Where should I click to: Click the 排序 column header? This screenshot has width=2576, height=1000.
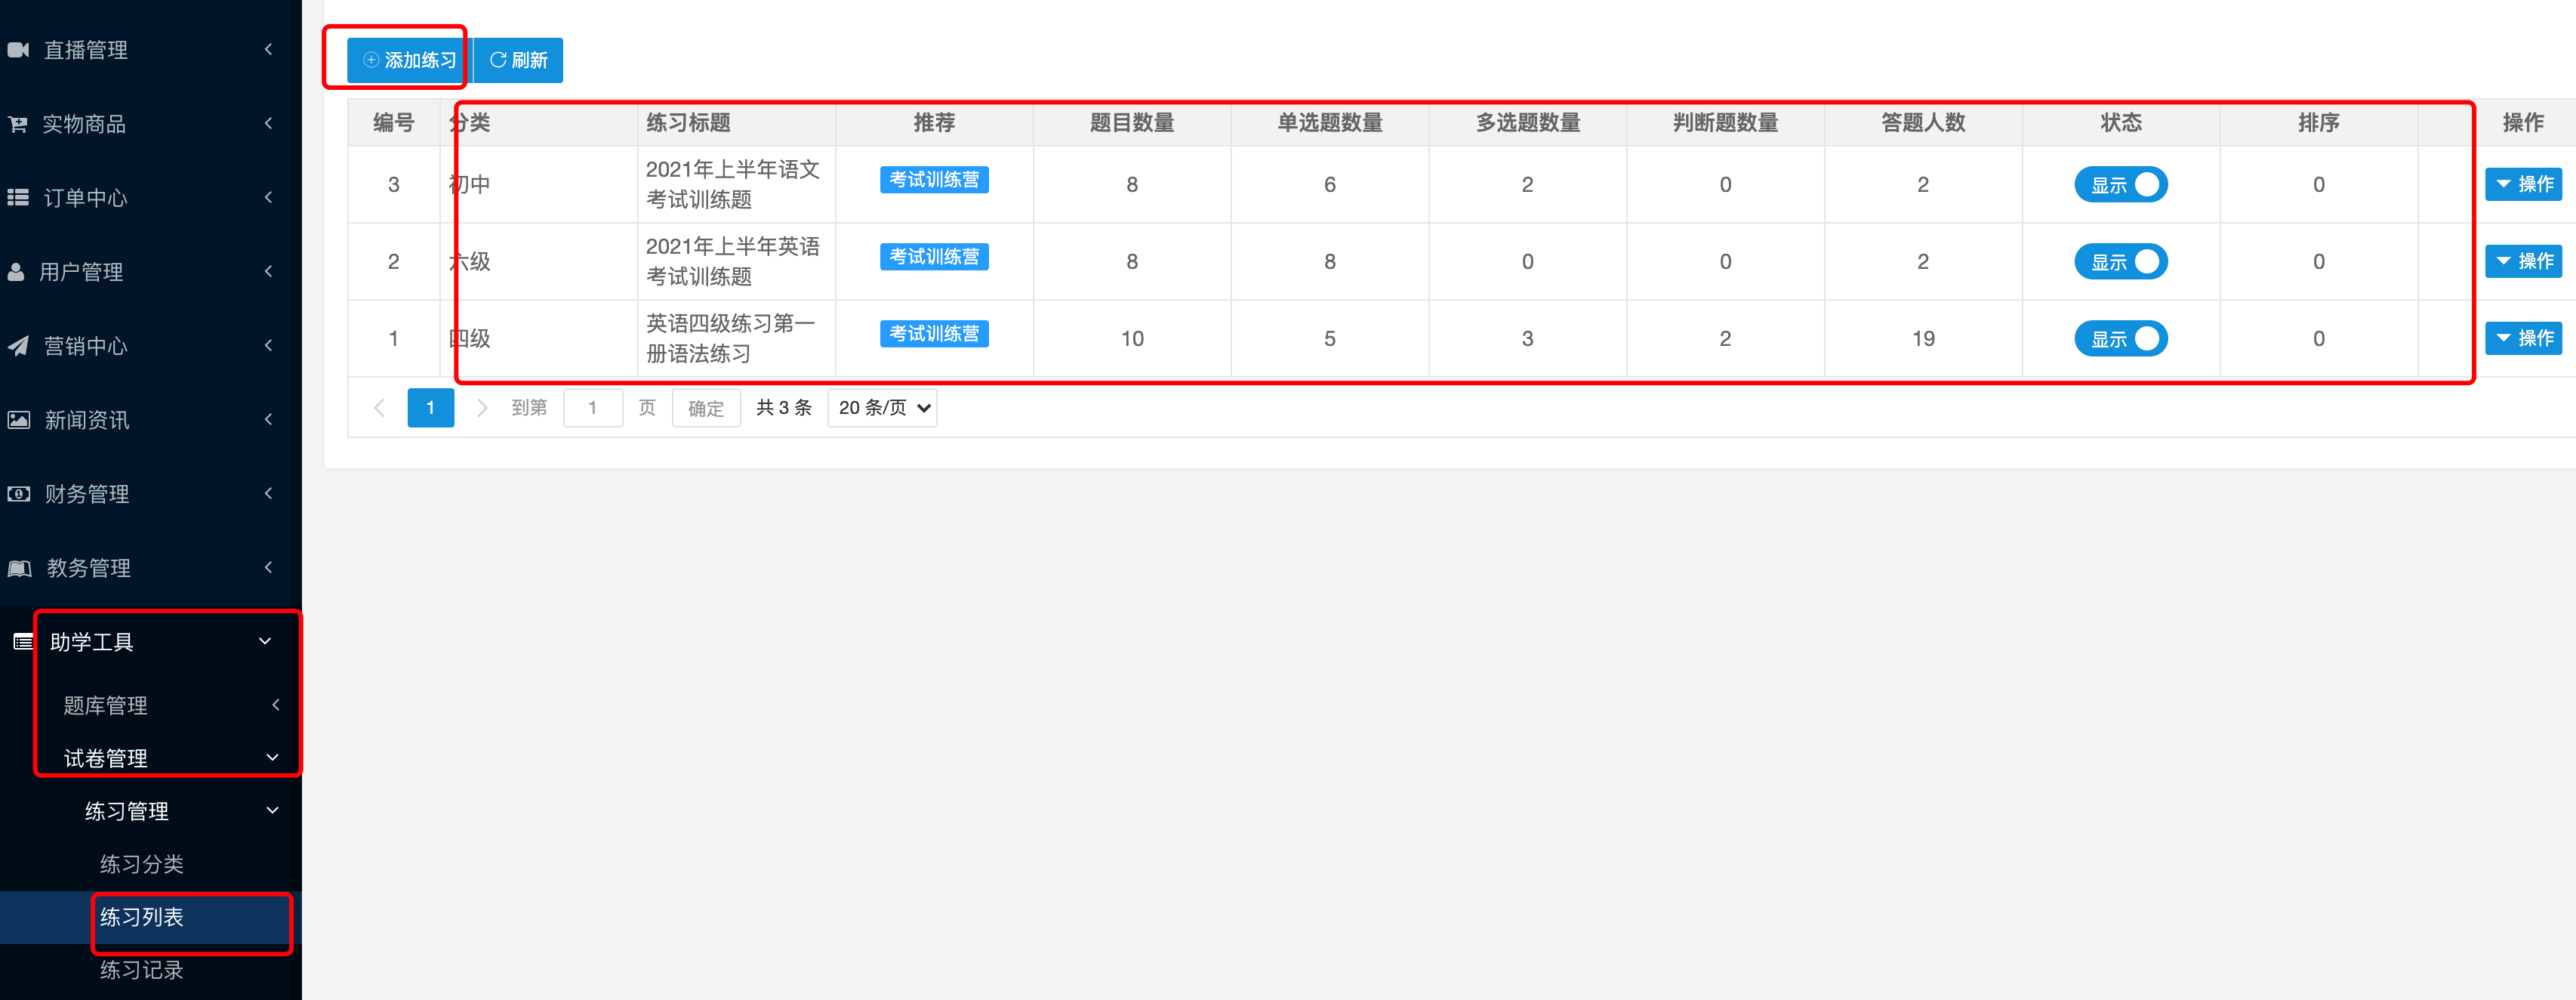(x=2318, y=123)
